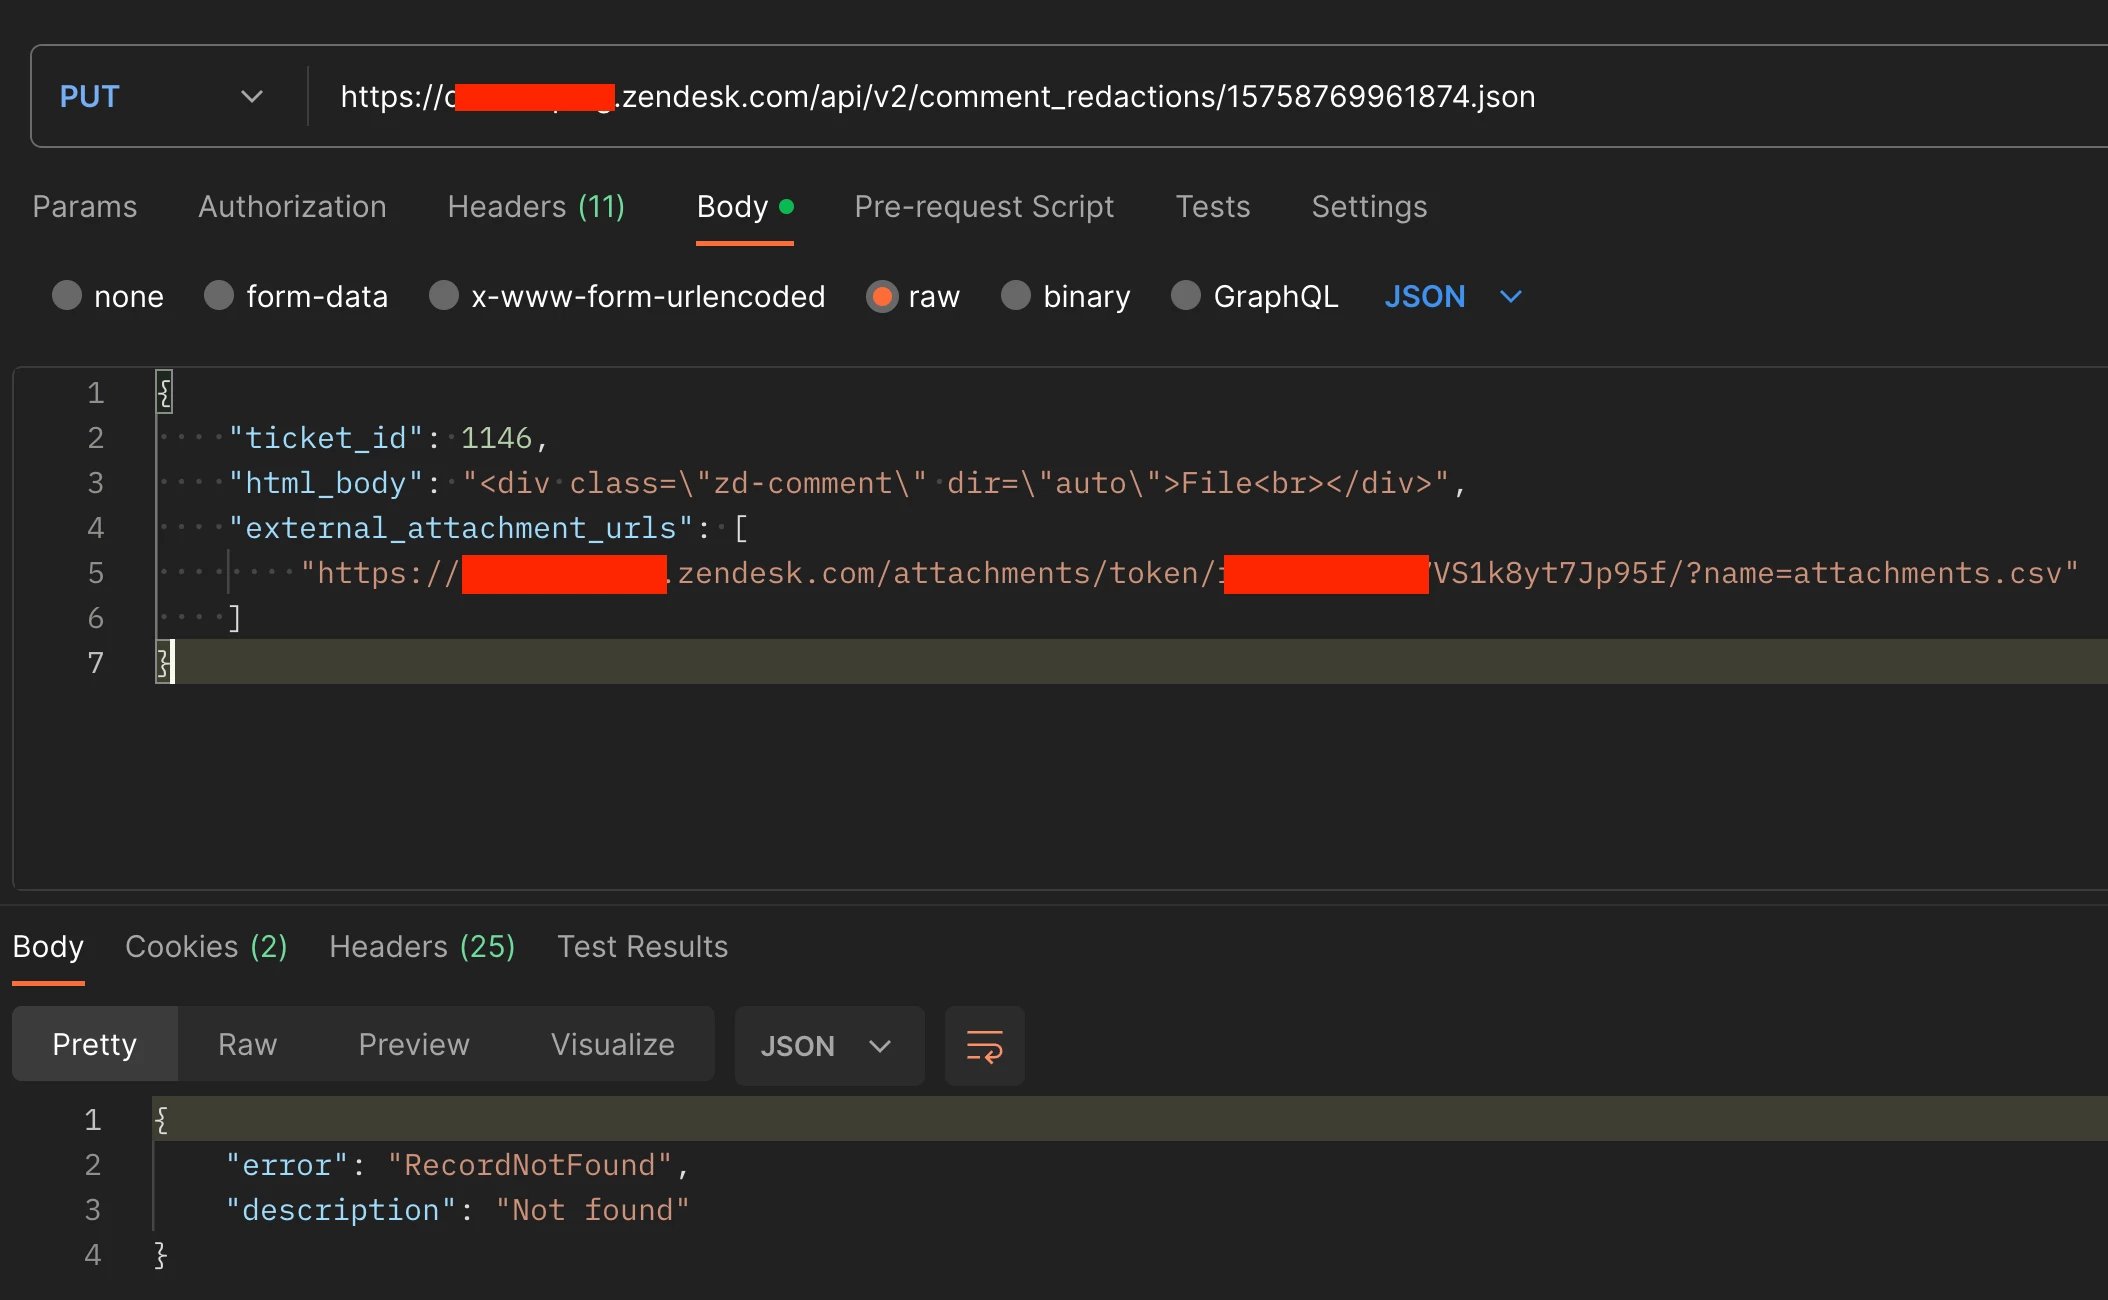Click the Visualize response button
The image size is (2108, 1300).
coord(612,1045)
